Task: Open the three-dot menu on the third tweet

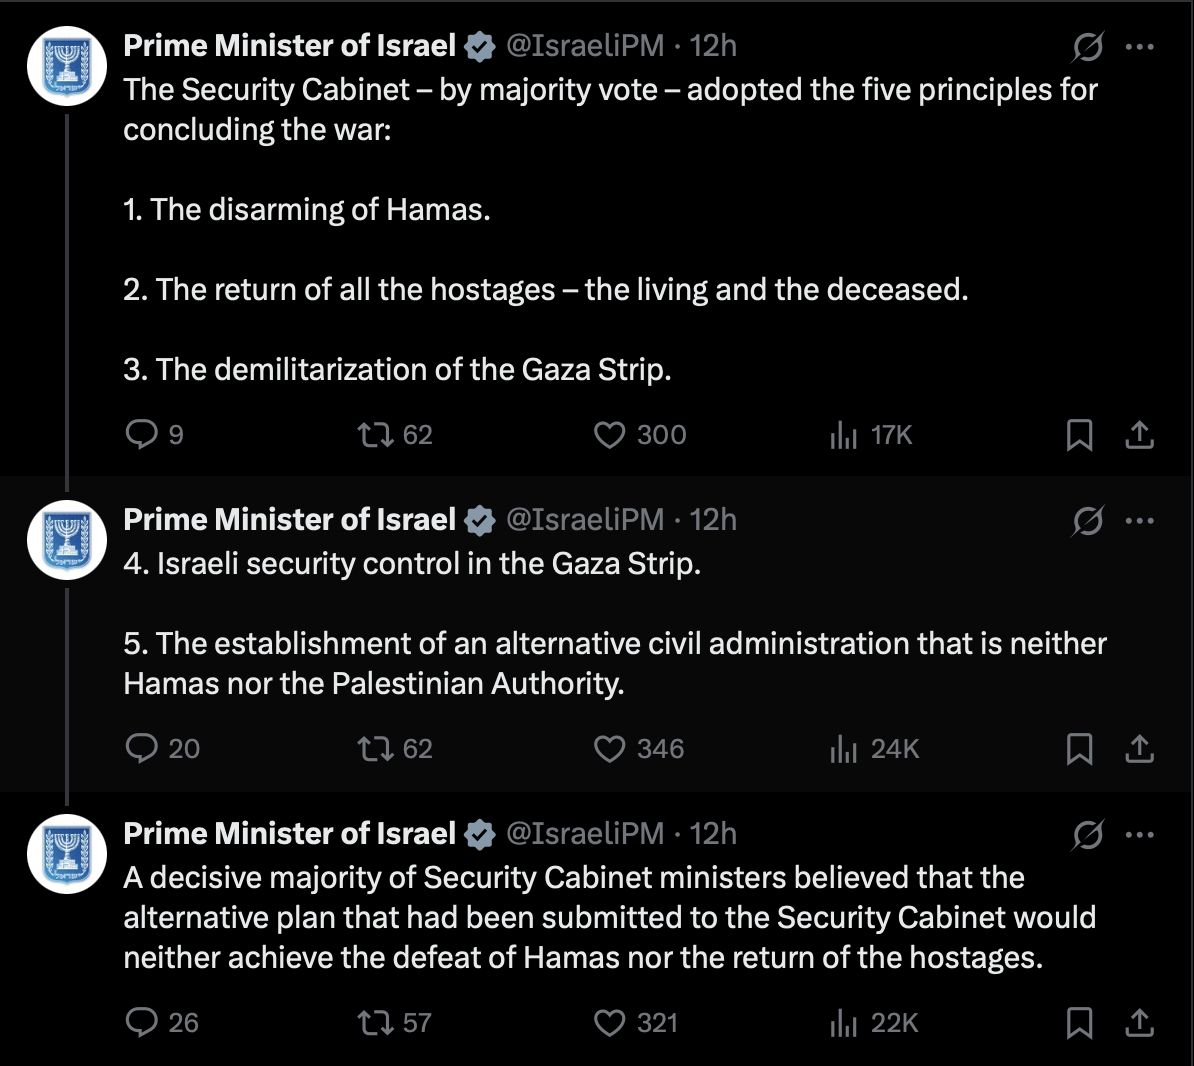Action: tap(1139, 835)
